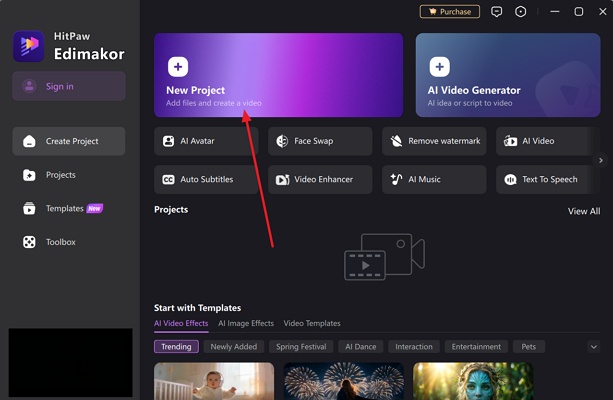The image size is (613, 400).
Task: Click the Sign in button
Action: [x=68, y=86]
